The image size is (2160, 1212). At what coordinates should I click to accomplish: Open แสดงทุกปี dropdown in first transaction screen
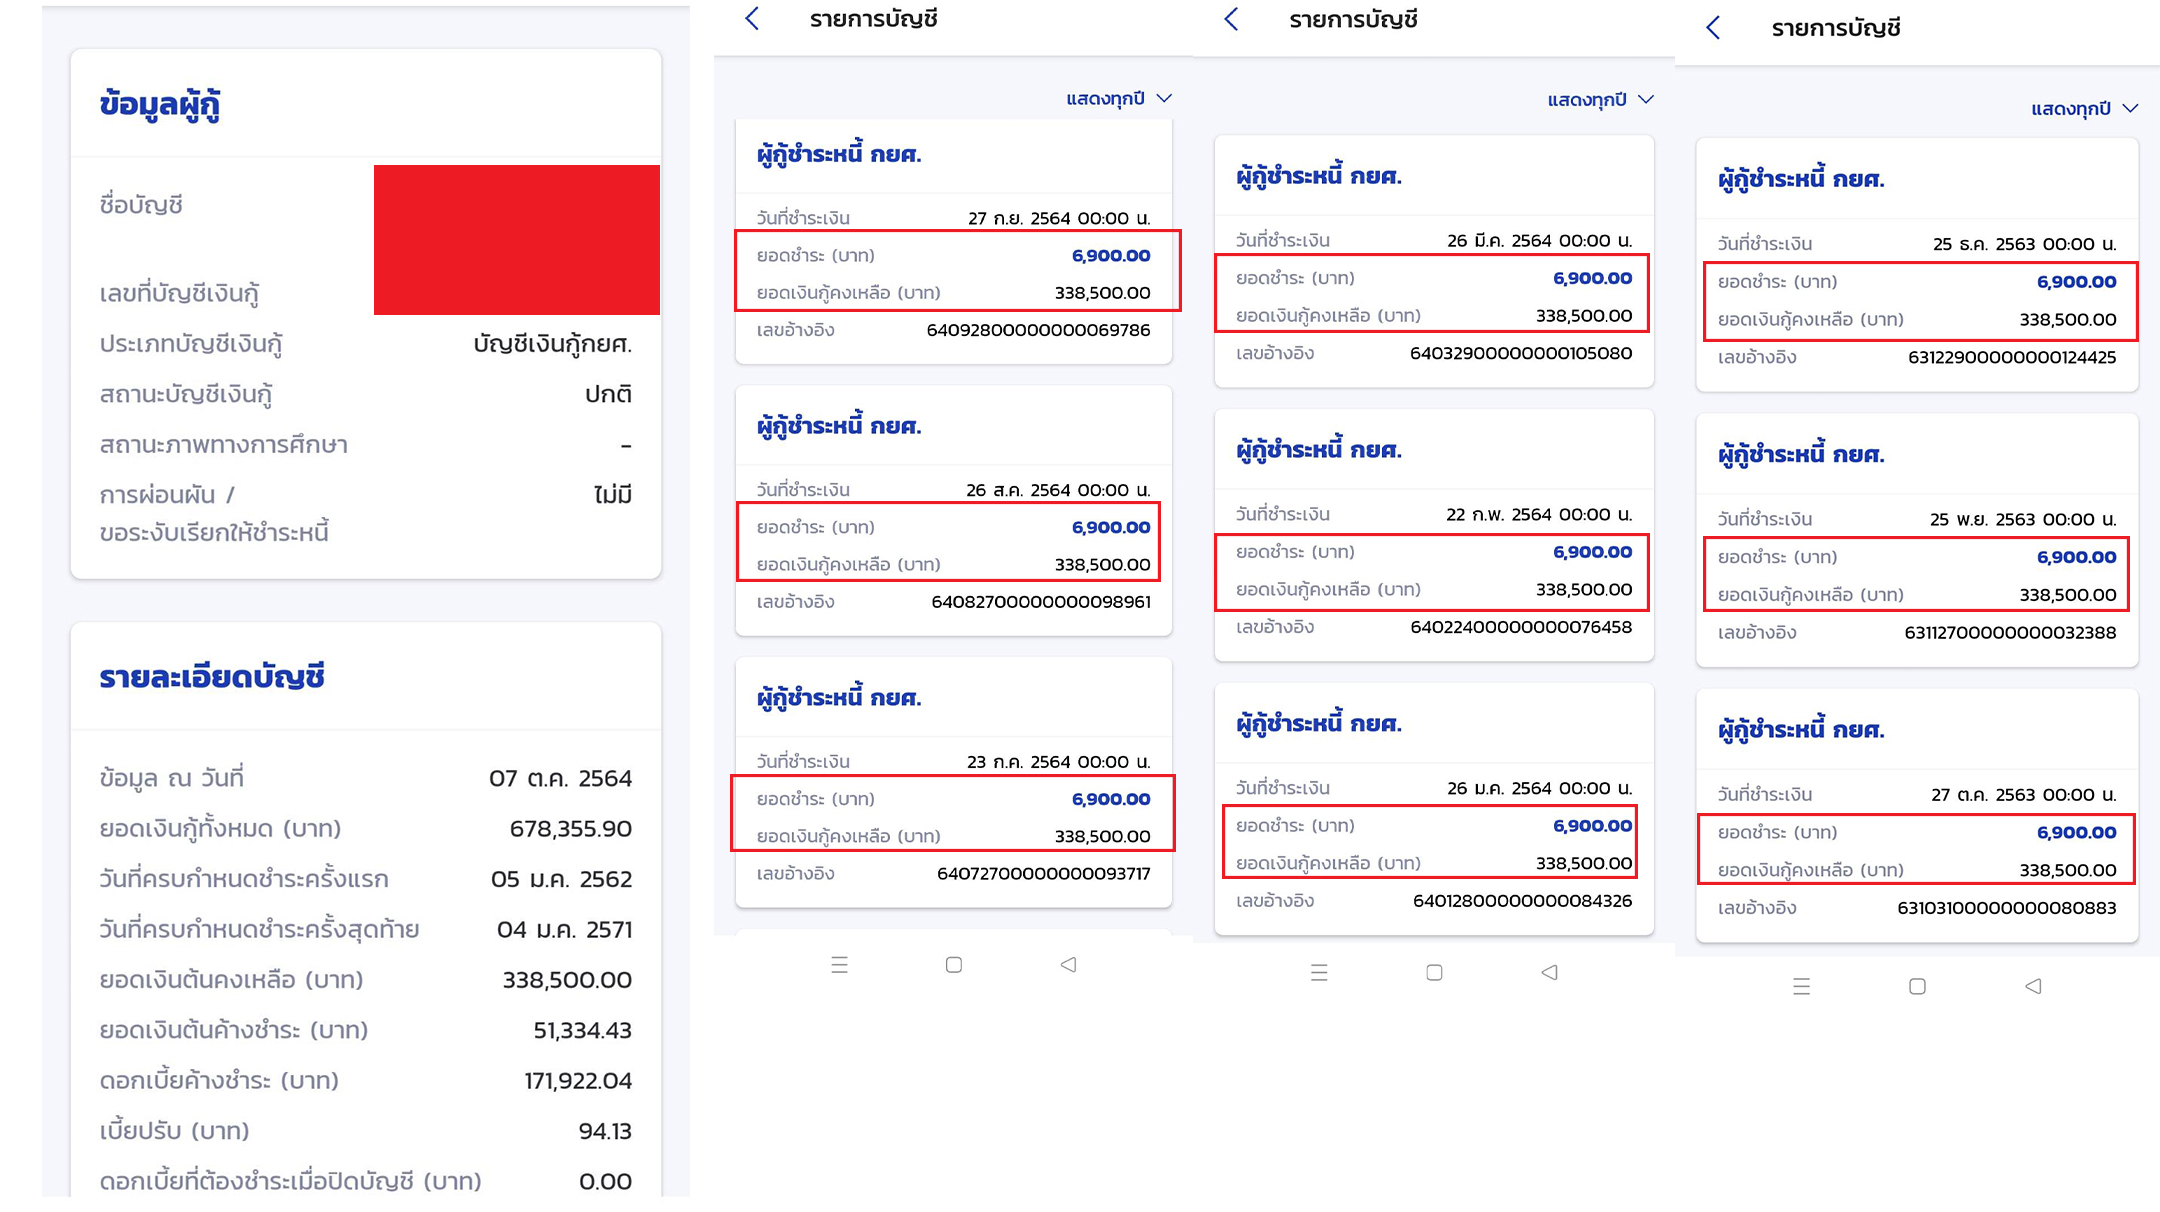pyautogui.click(x=1118, y=98)
